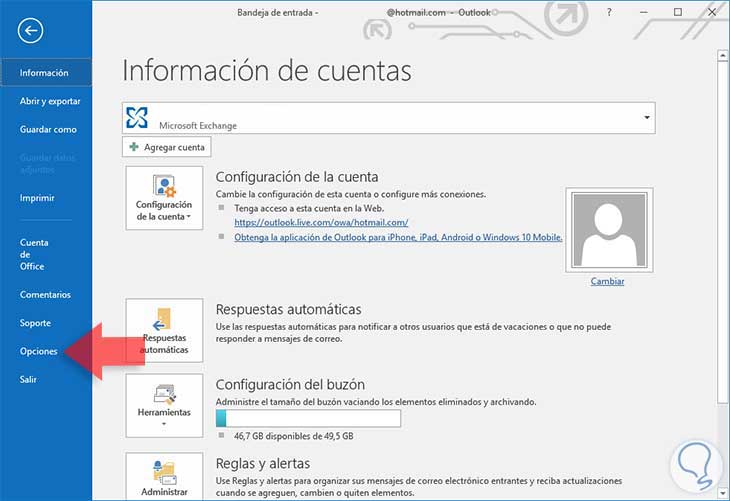Open the Soporte menu item
Image resolution: width=730 pixels, height=501 pixels.
click(35, 323)
